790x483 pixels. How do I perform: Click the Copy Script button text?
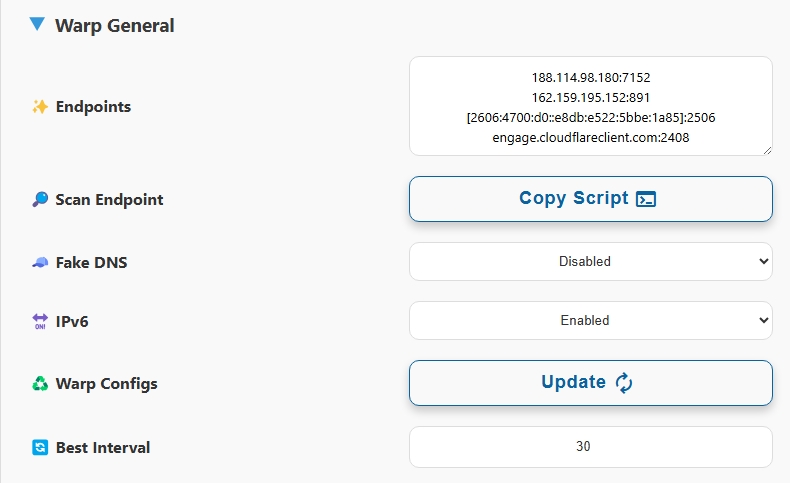(574, 198)
